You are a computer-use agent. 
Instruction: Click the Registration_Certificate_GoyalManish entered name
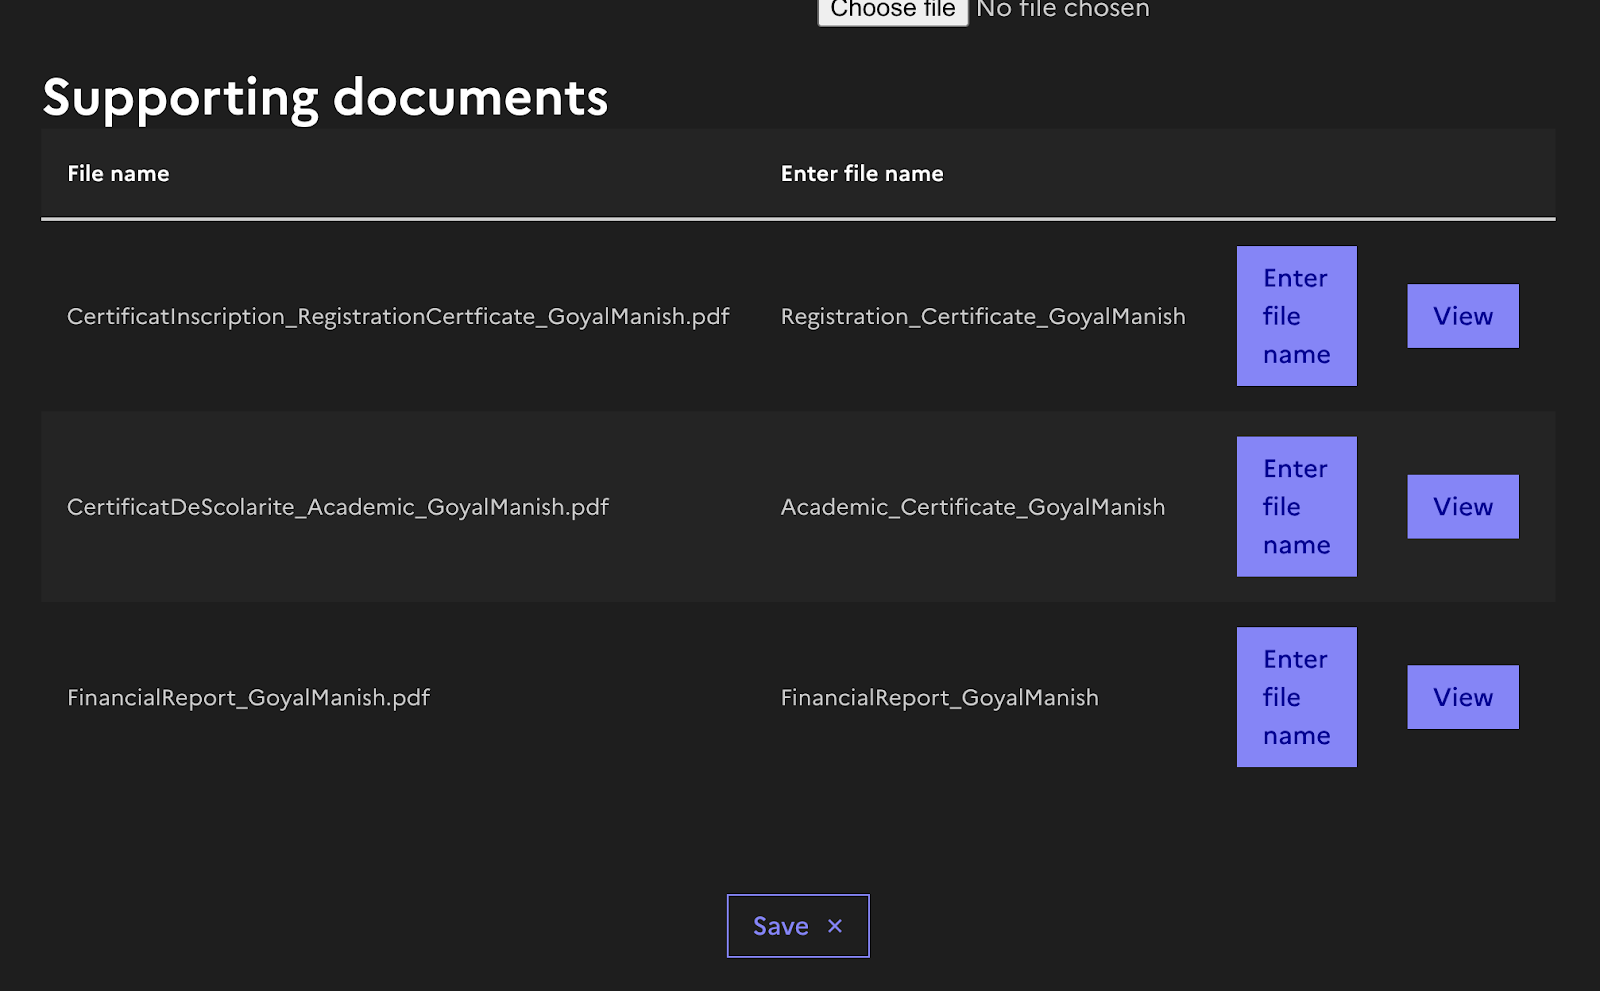click(x=982, y=316)
